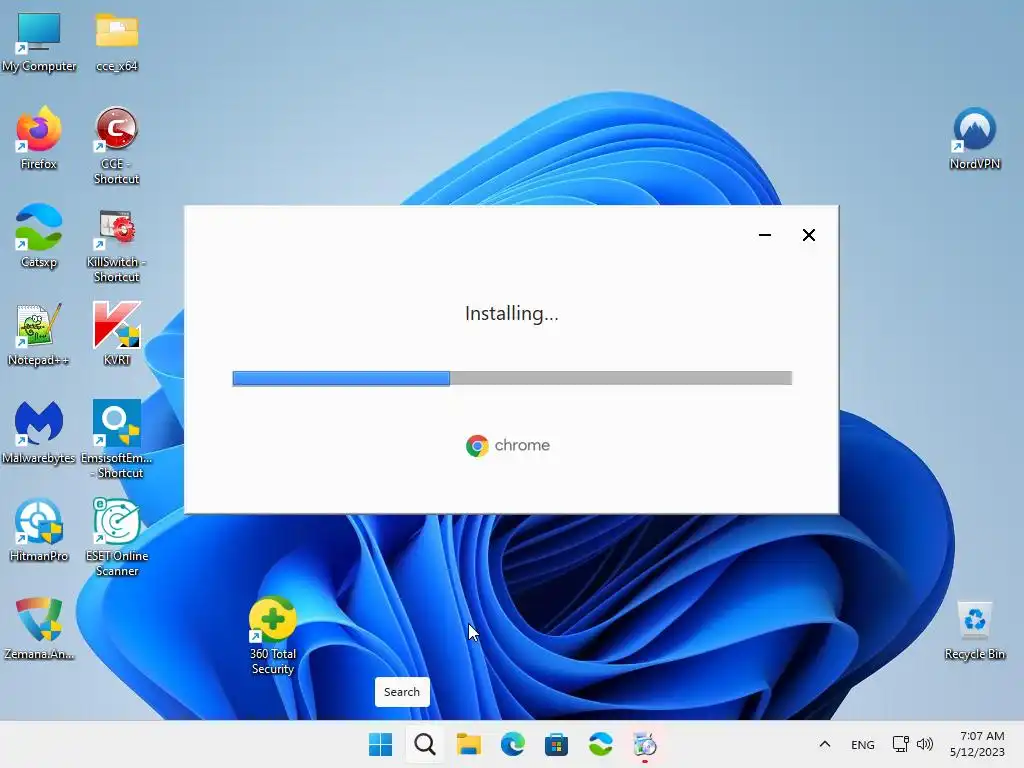Click the chrome logo in installer

coord(508,445)
